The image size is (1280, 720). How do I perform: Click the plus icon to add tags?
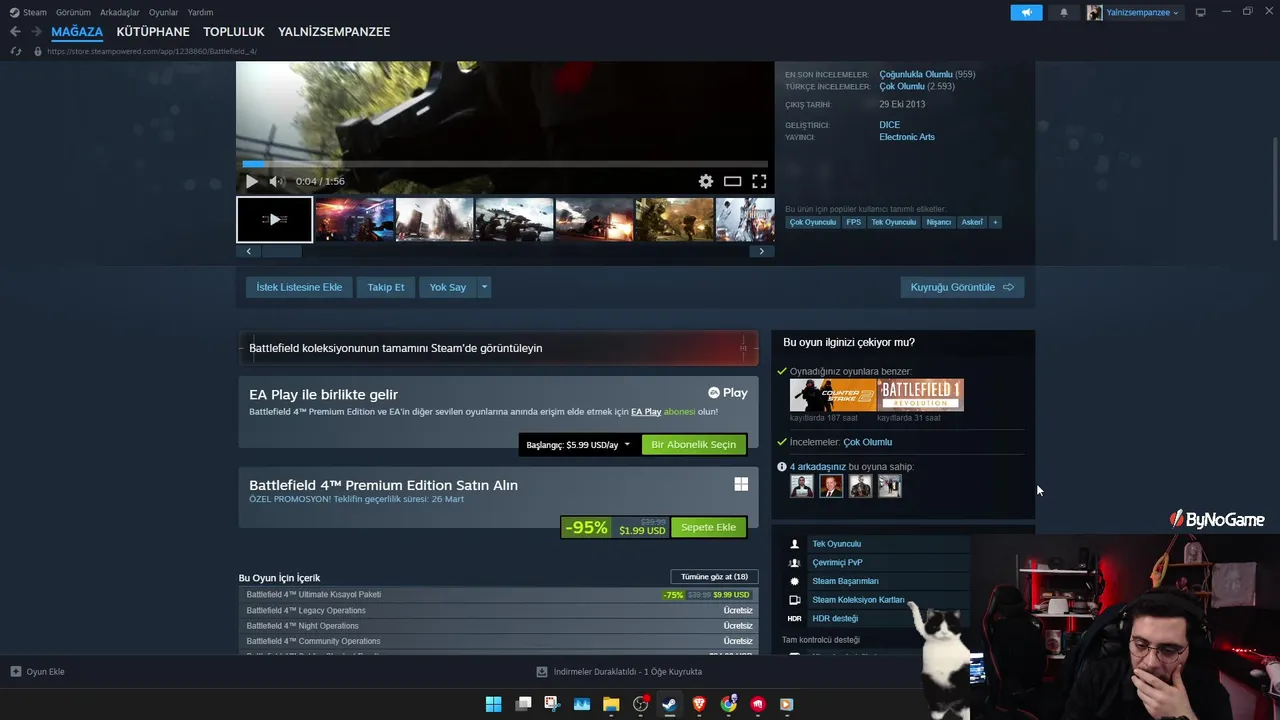pos(995,222)
